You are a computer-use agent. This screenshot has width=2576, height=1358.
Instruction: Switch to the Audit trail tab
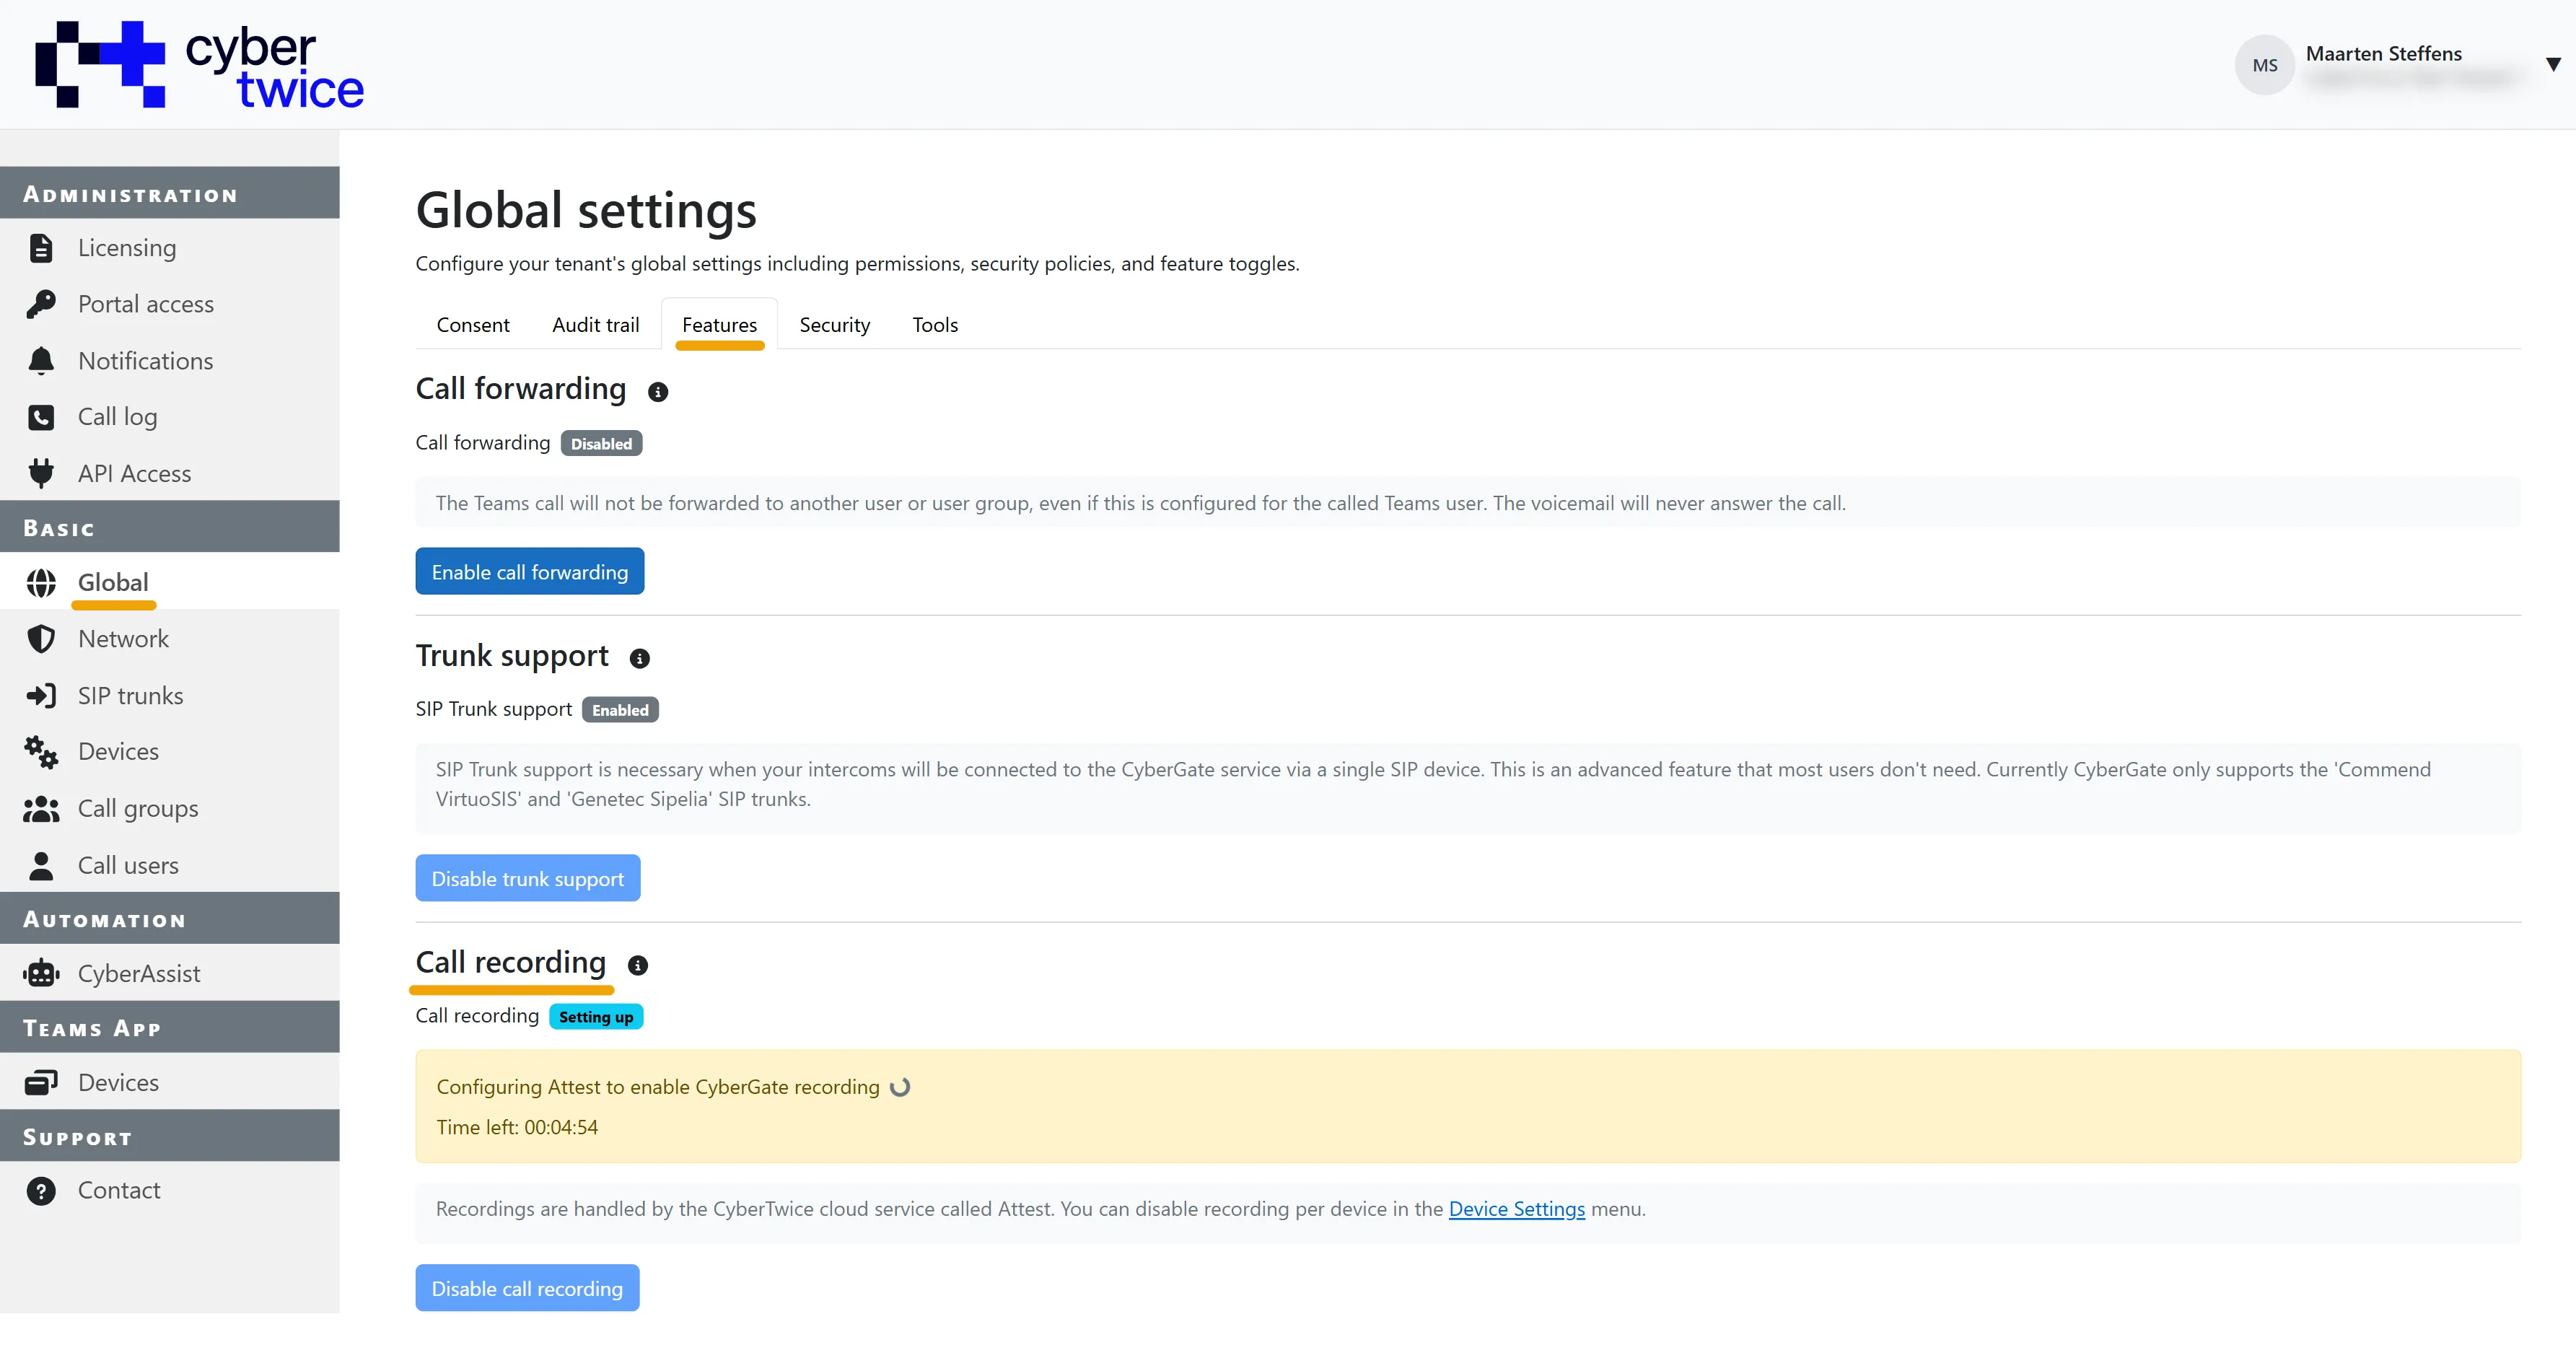(595, 325)
